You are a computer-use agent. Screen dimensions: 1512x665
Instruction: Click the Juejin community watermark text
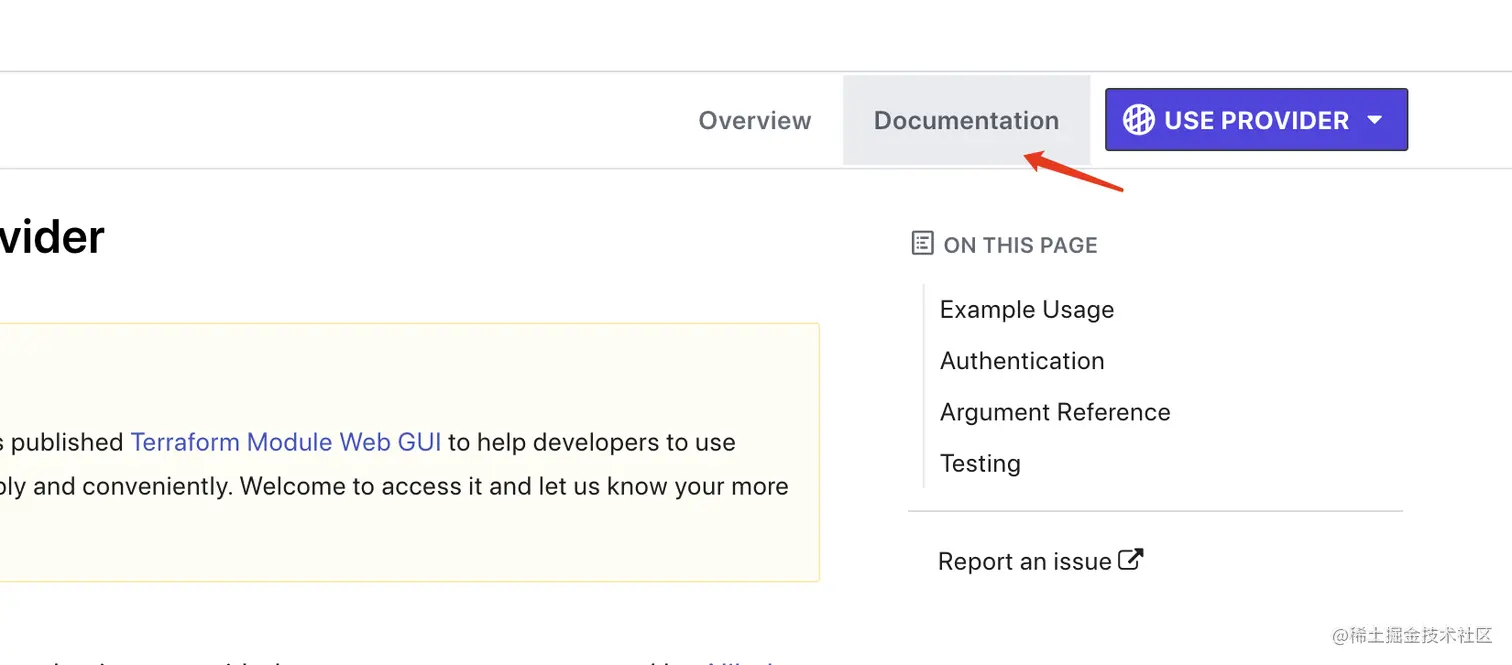1412,636
